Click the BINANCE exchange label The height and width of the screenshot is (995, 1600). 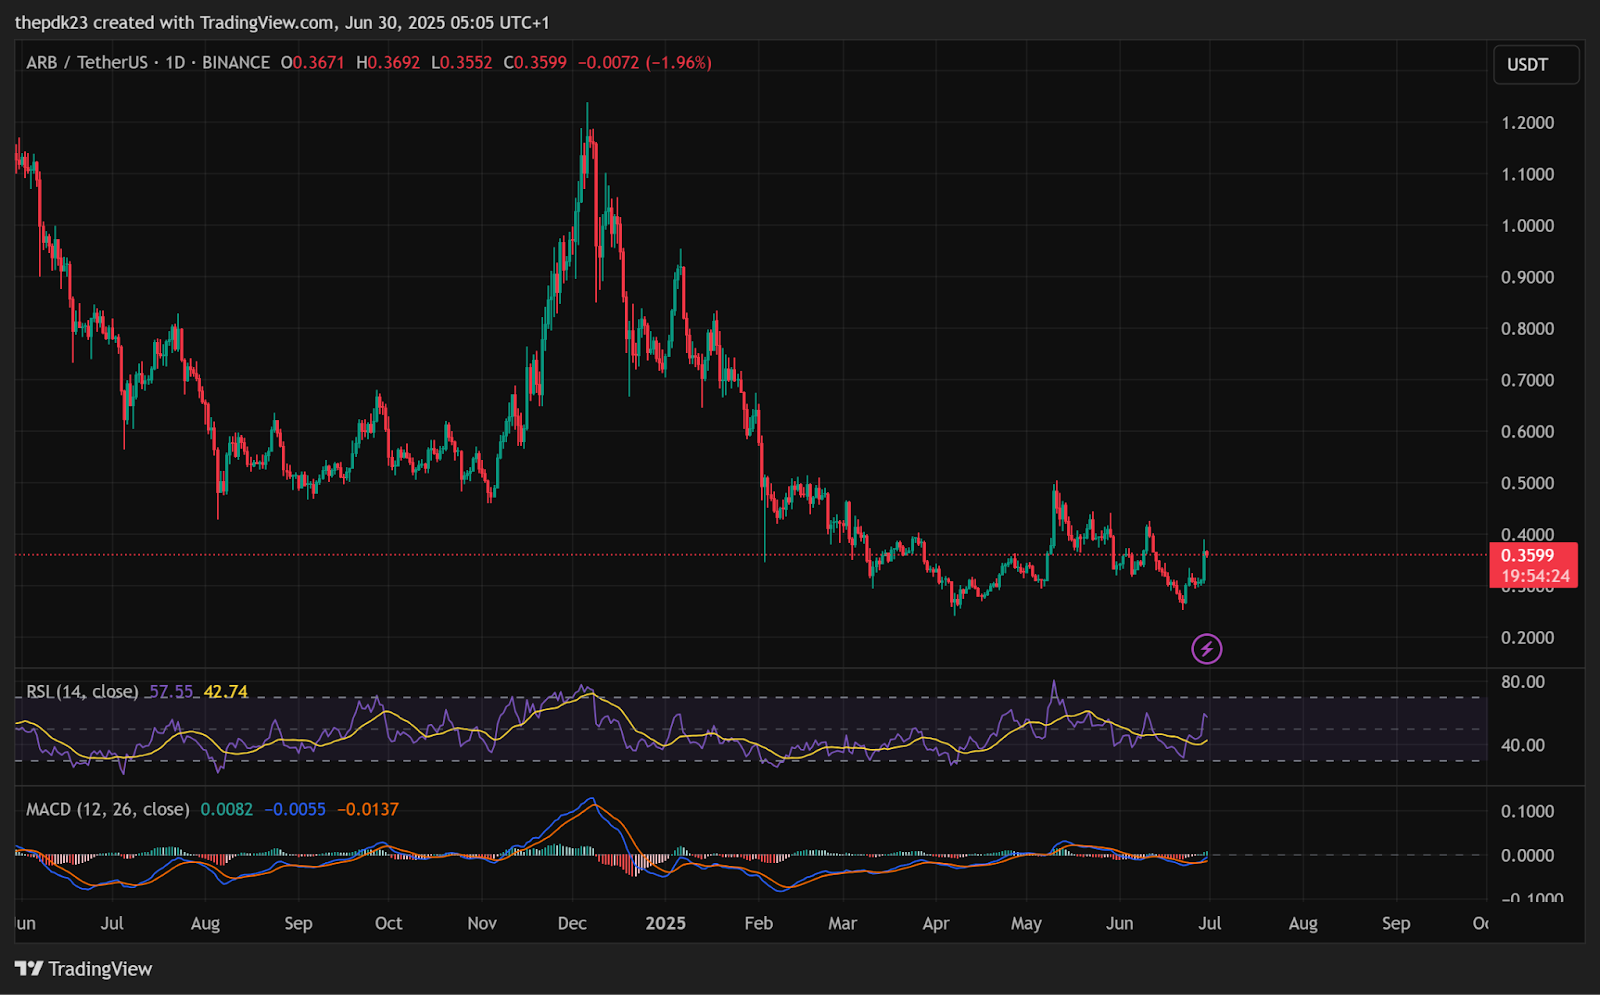click(236, 62)
